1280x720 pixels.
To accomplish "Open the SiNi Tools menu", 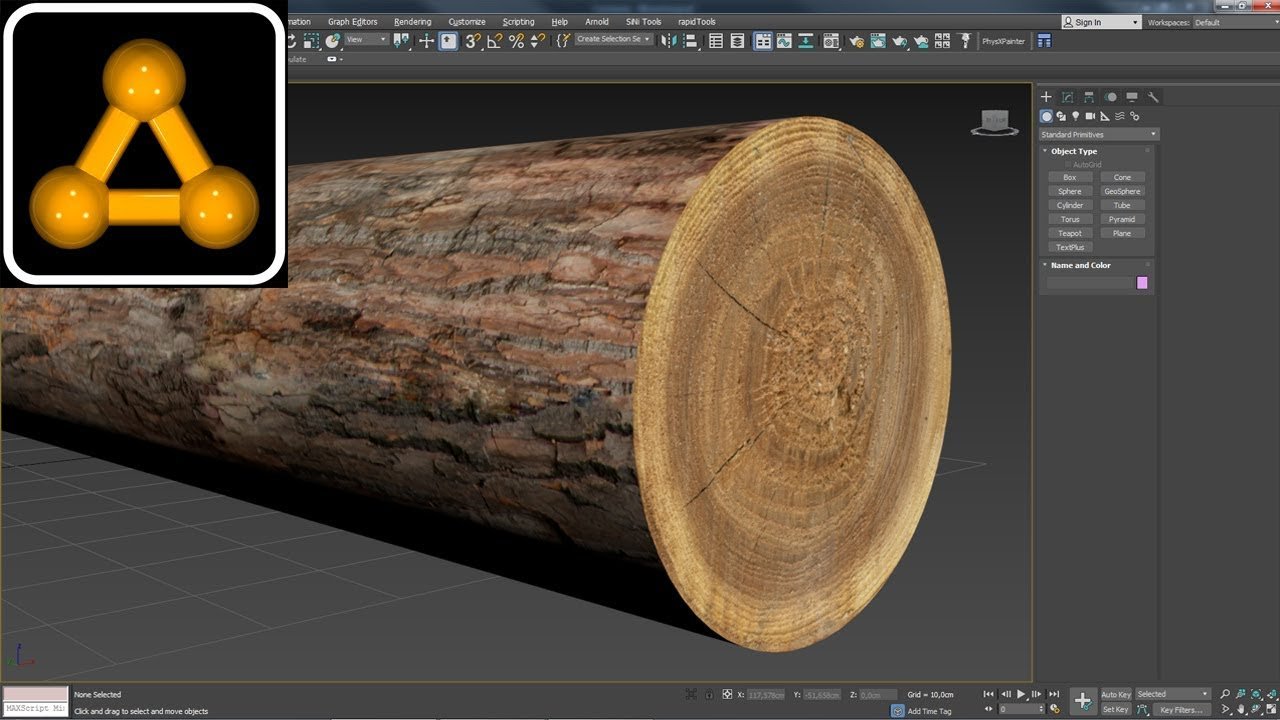I will pos(644,22).
